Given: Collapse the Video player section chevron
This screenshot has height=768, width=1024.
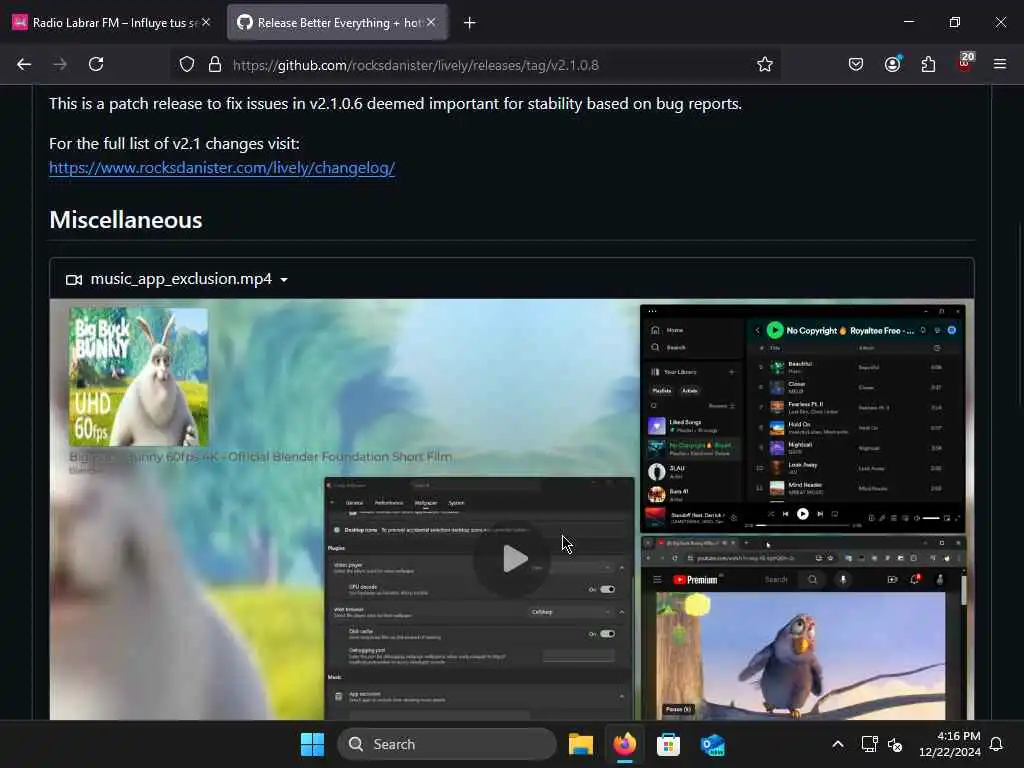Looking at the screenshot, I should pyautogui.click(x=622, y=568).
